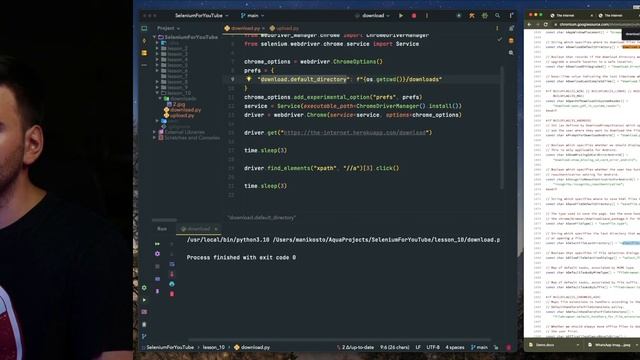Open the Project view mode dropdown
Image resolution: width=640 pixels, height=360 pixels.
coord(168,28)
